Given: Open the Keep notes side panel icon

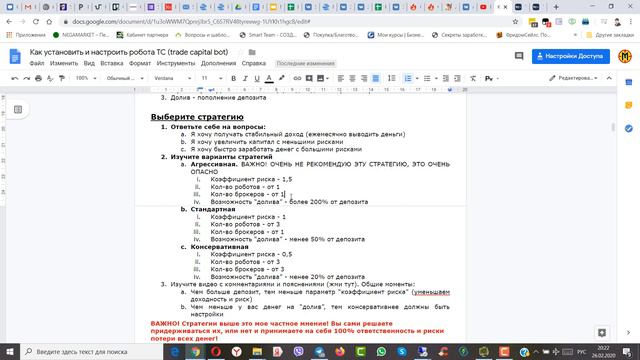Looking at the screenshot, I should point(629,105).
